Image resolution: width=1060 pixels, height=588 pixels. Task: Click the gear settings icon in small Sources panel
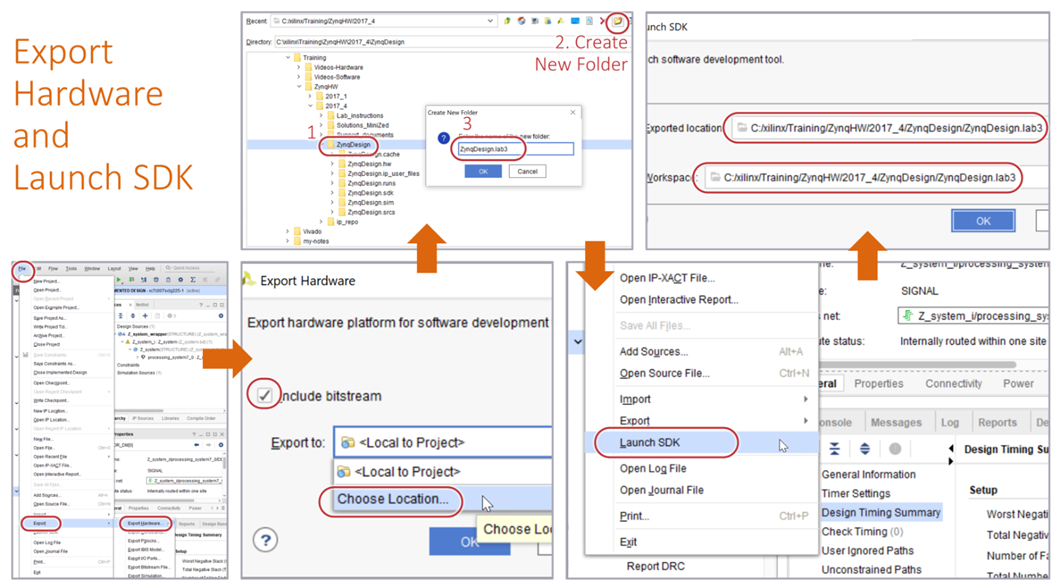[x=220, y=316]
